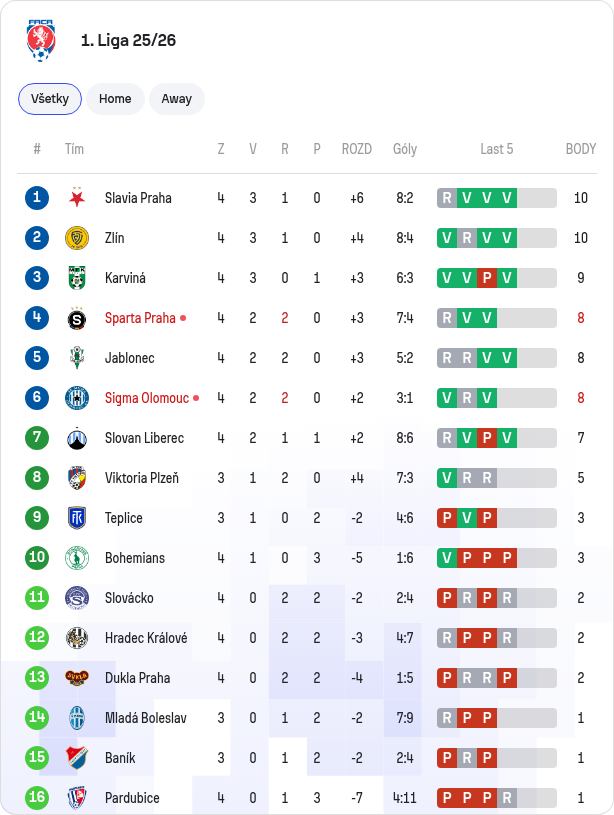Open the Viktoria Plzeň club crest

pyautogui.click(x=77, y=478)
